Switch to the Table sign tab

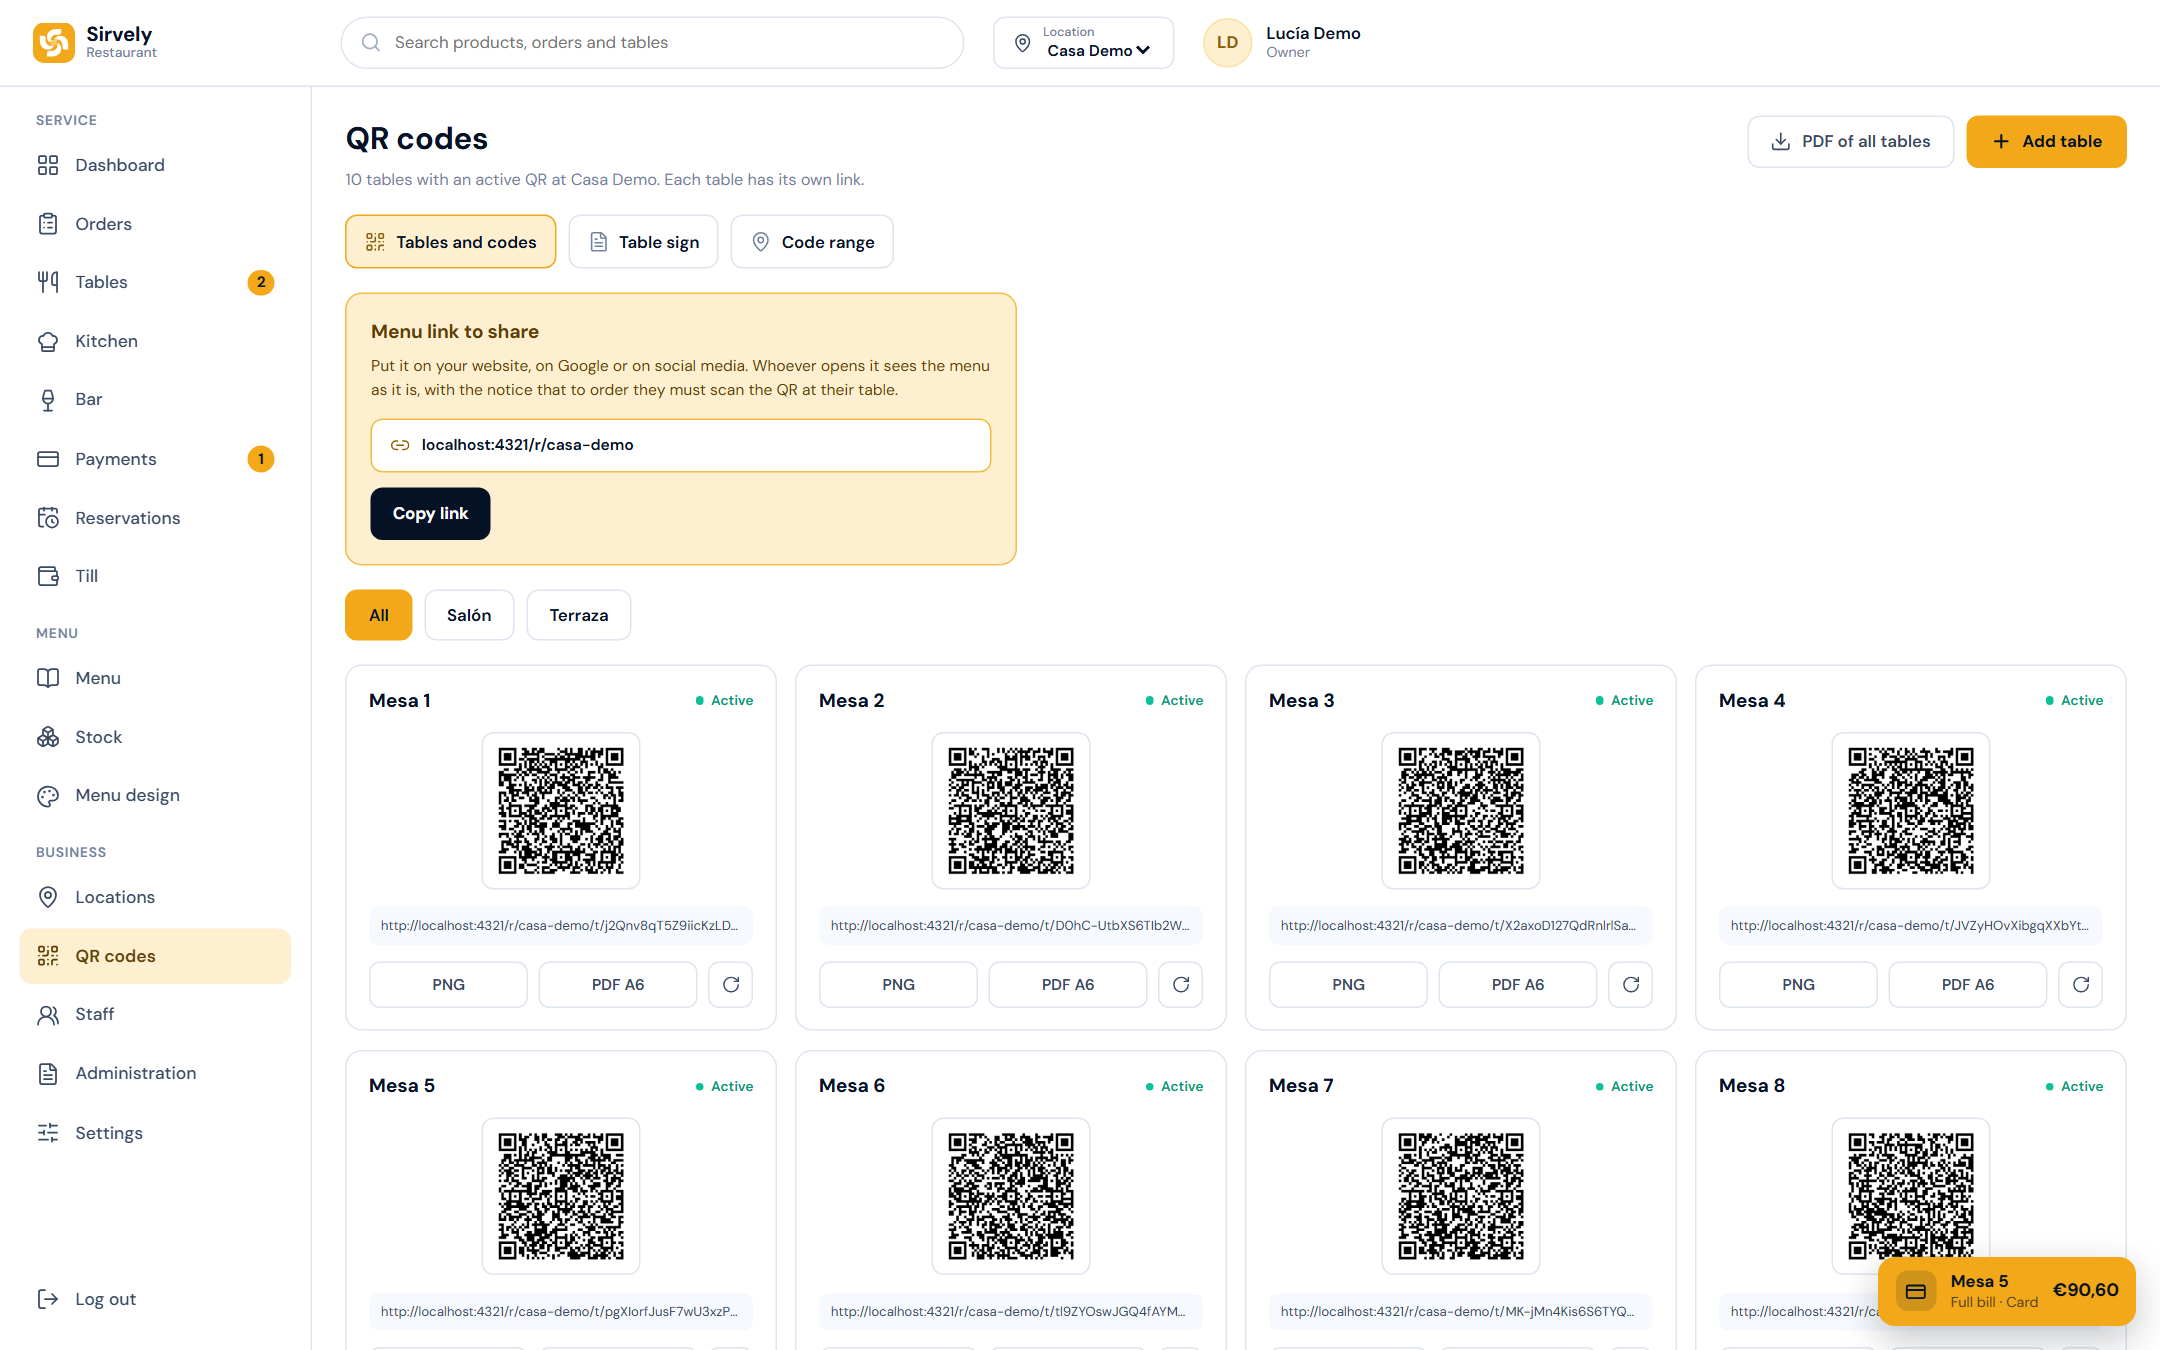click(643, 242)
